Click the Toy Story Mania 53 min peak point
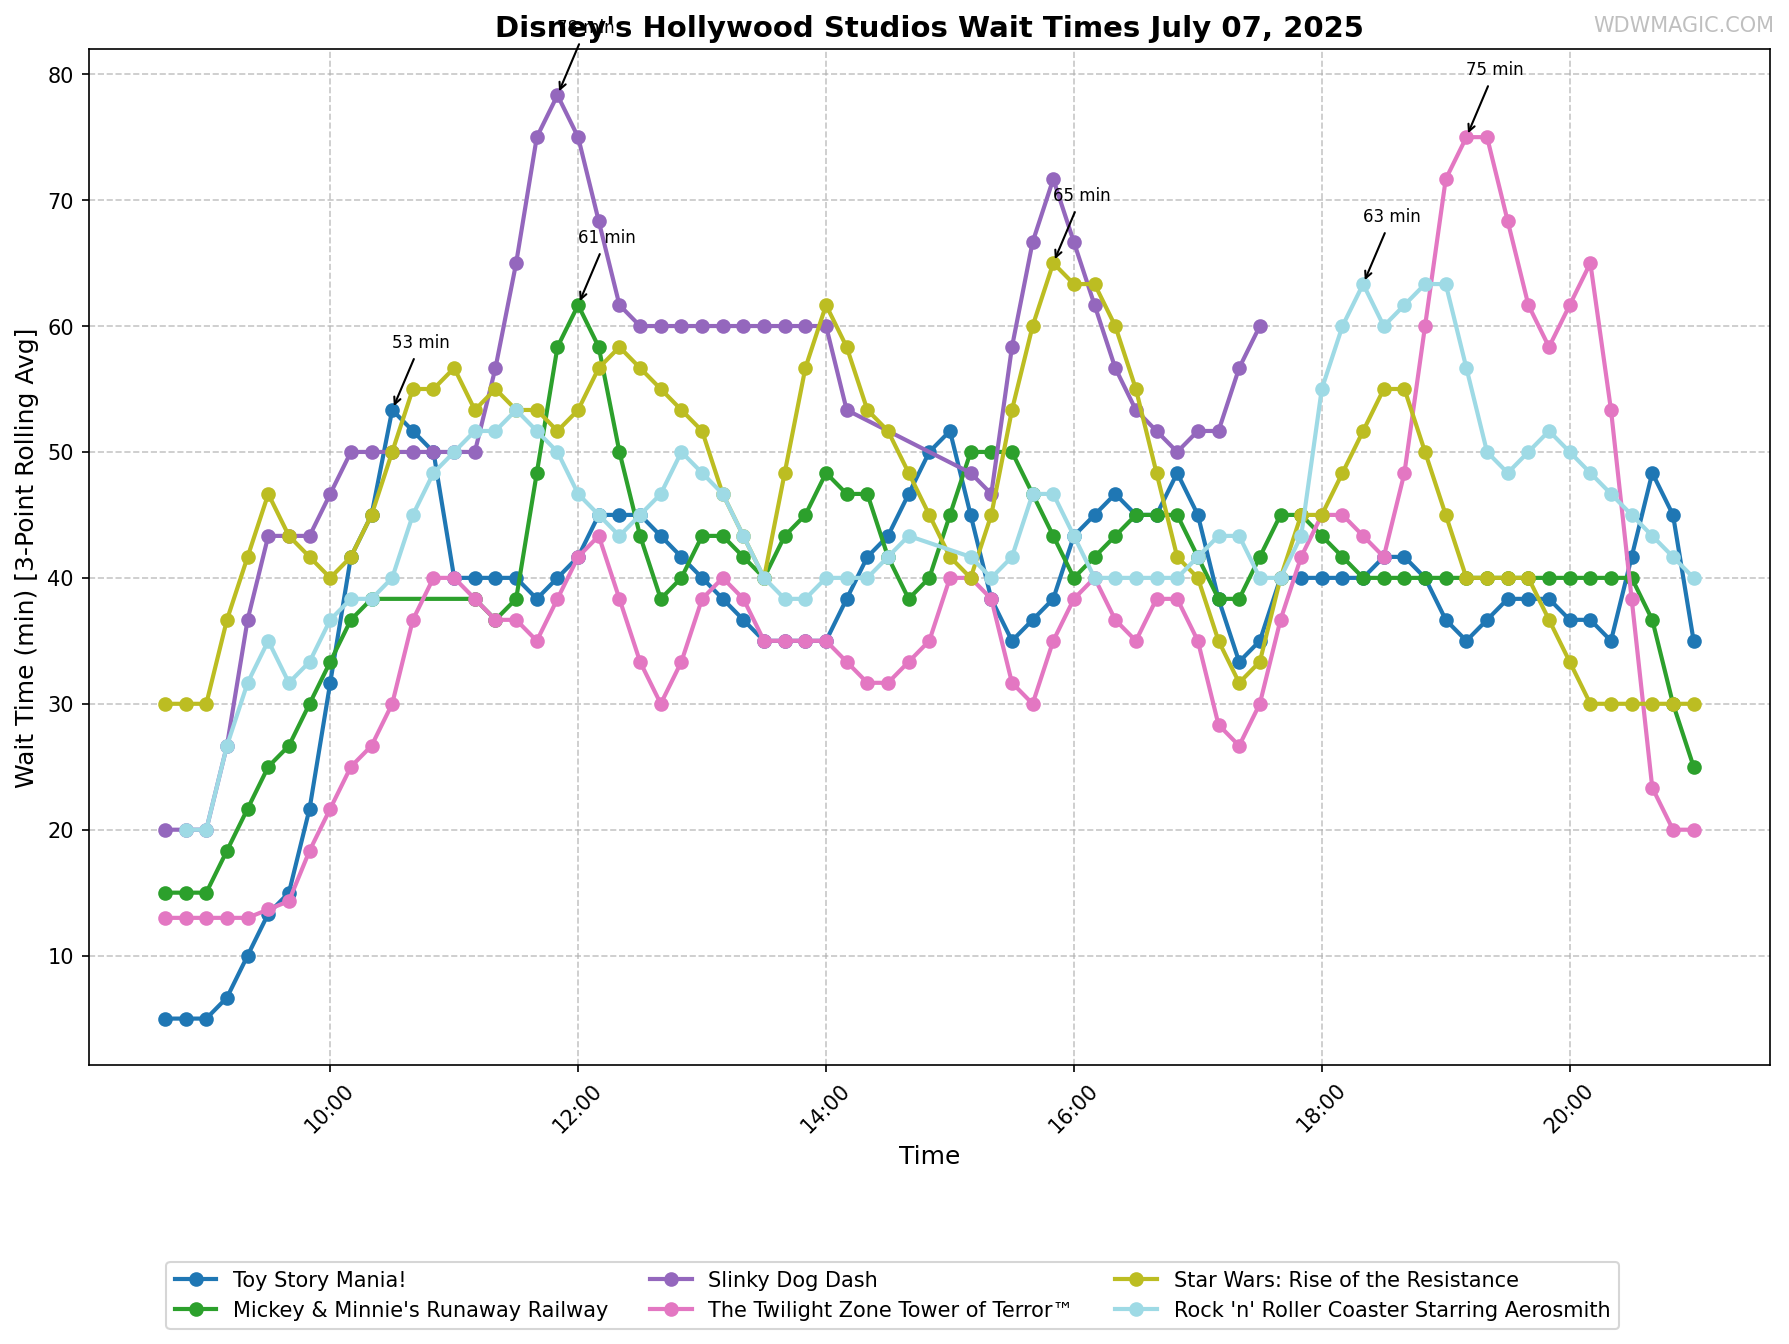The height and width of the screenshot is (1344, 1789). [x=392, y=410]
